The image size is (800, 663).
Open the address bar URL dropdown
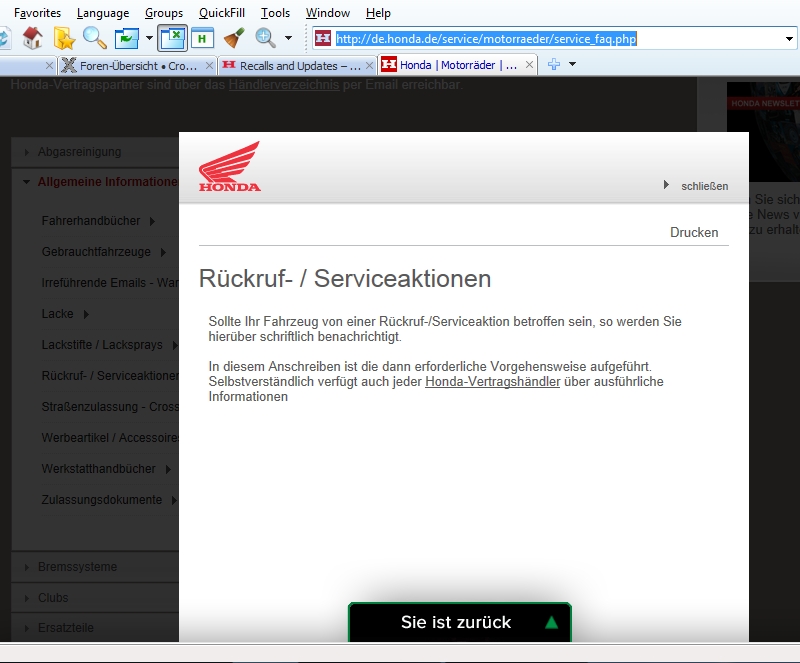coord(790,39)
